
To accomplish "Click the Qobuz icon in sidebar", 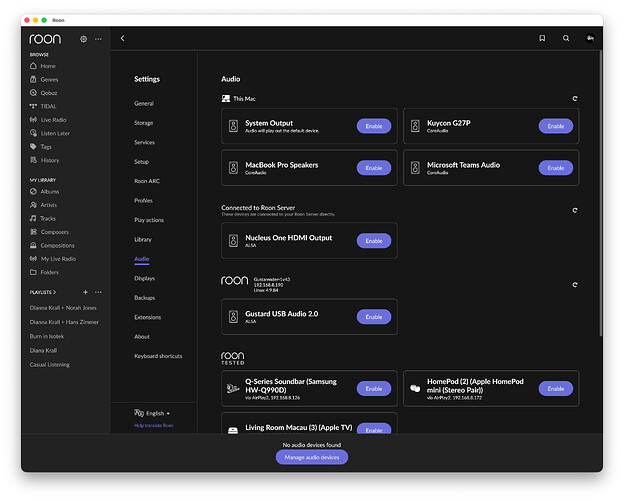I will point(33,93).
